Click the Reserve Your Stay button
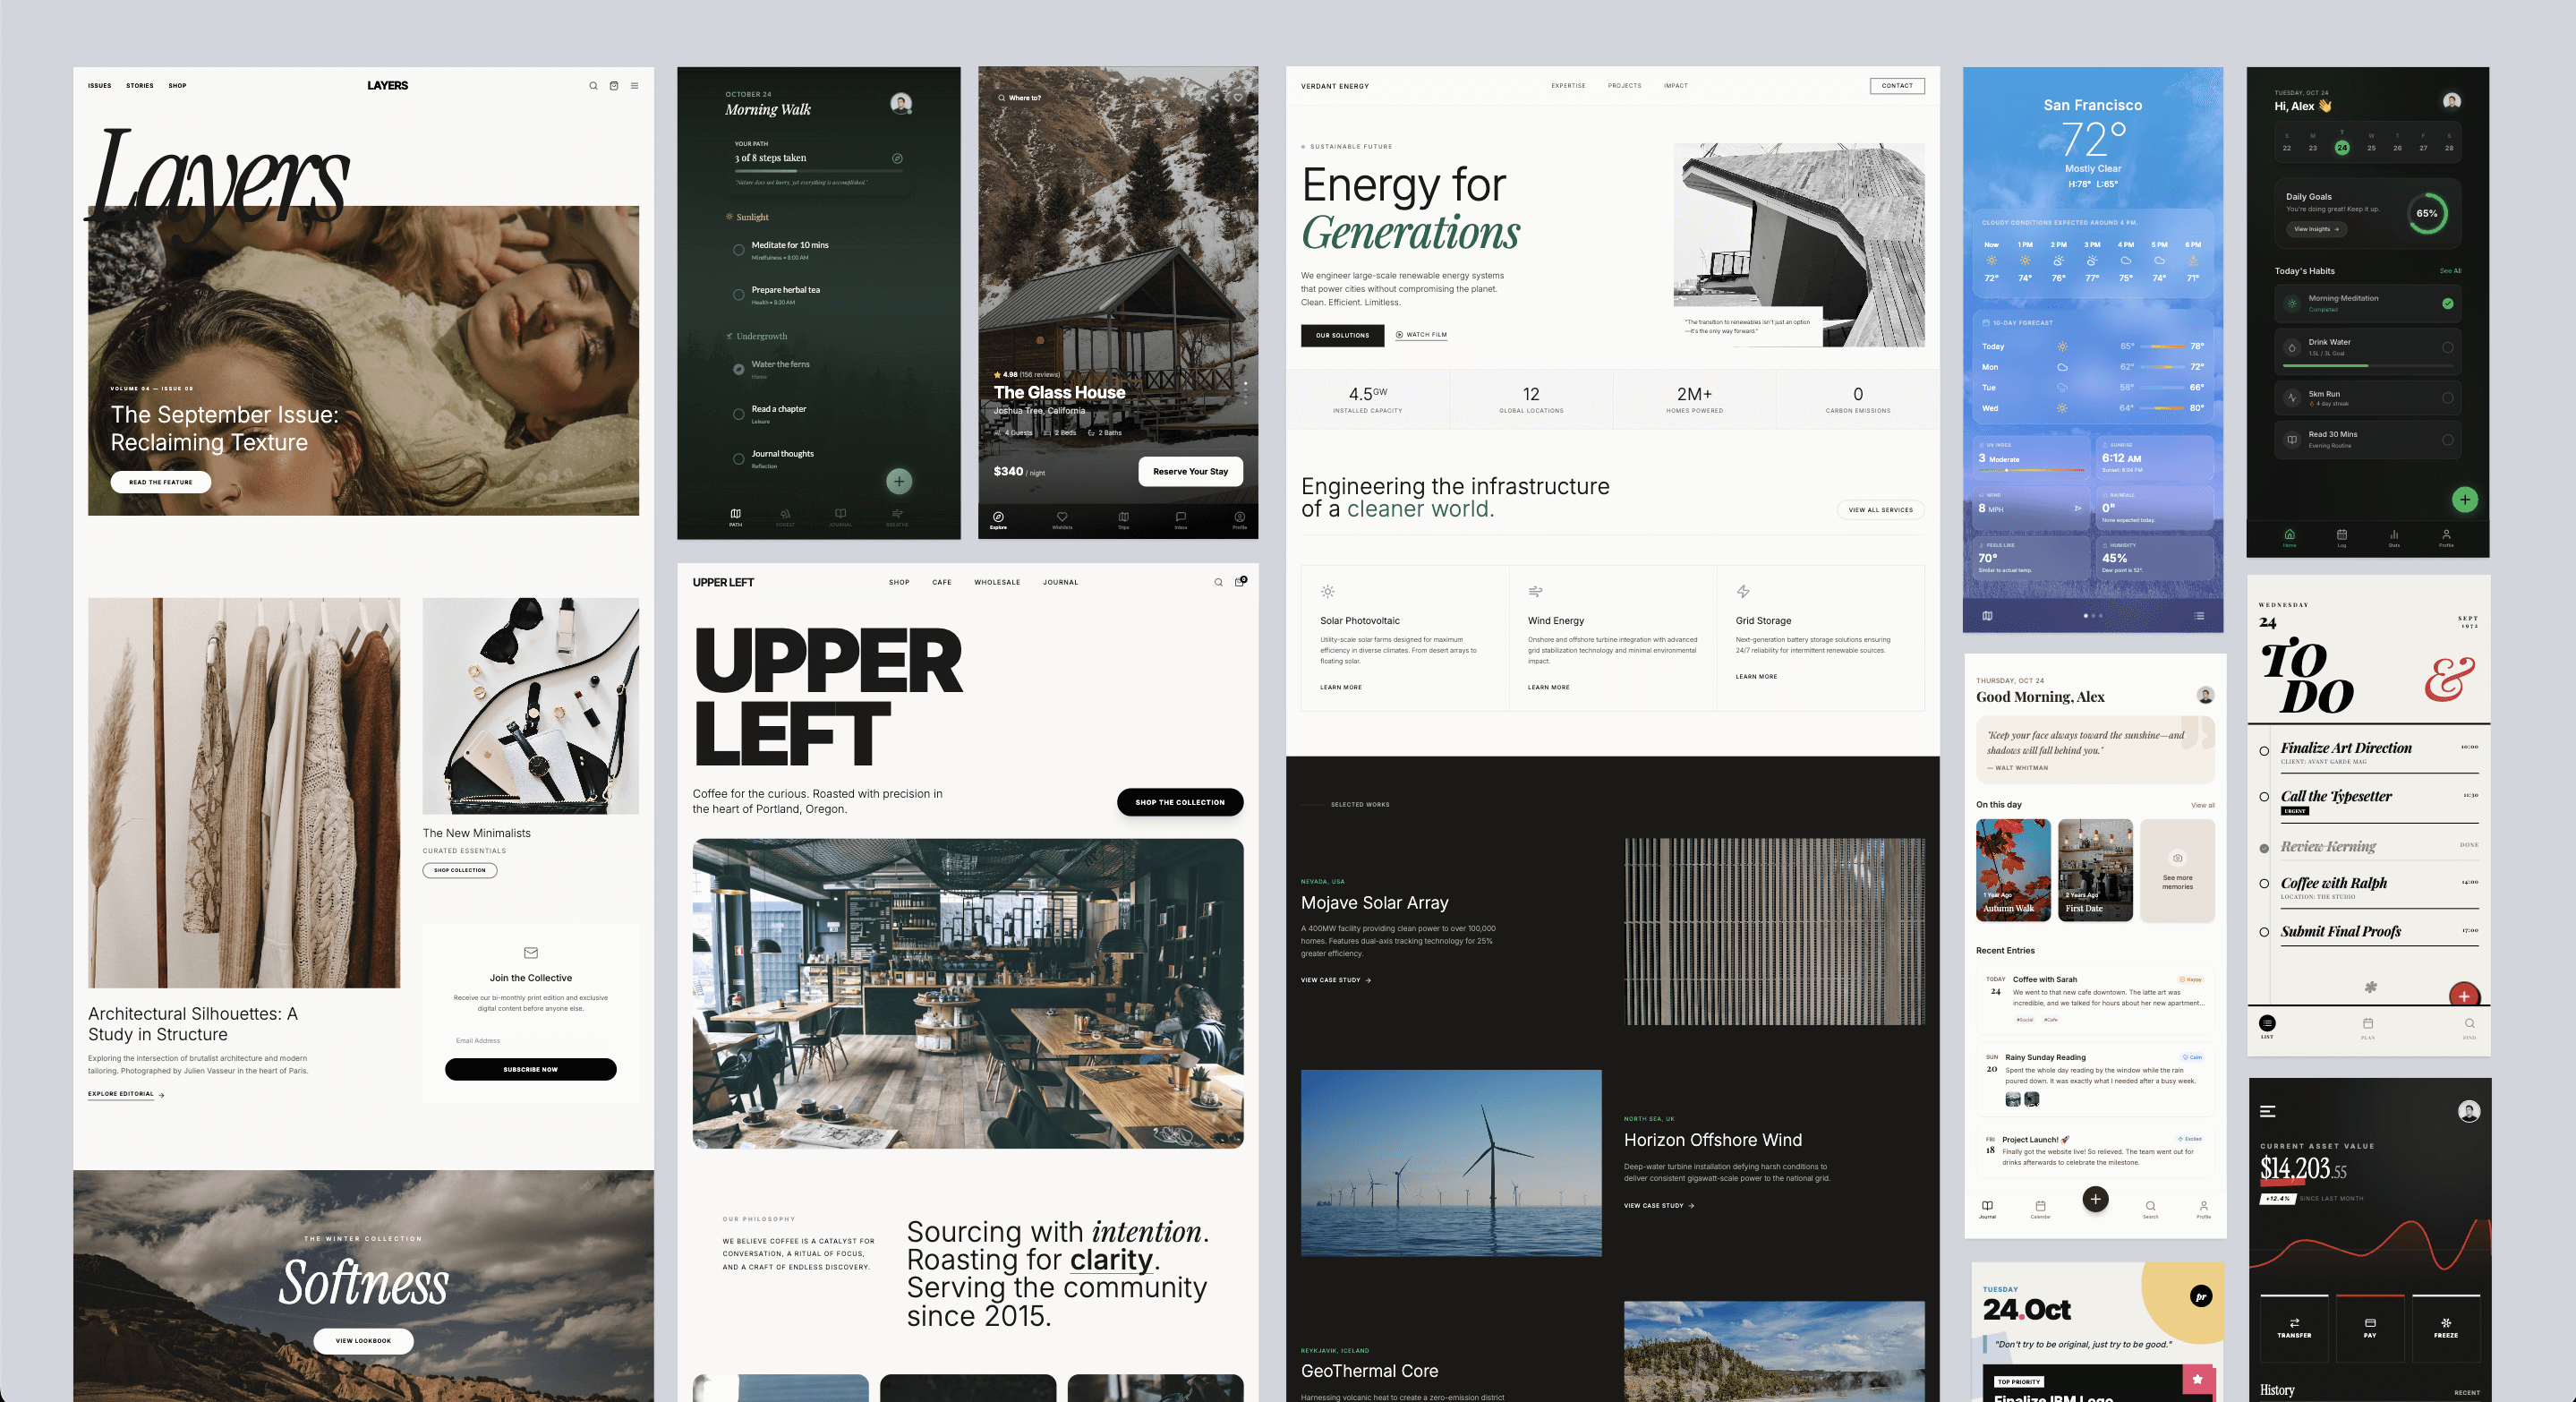 [x=1190, y=471]
